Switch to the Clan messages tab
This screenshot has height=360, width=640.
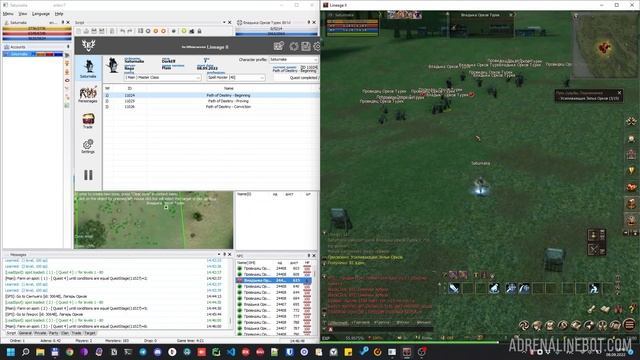pos(65,333)
